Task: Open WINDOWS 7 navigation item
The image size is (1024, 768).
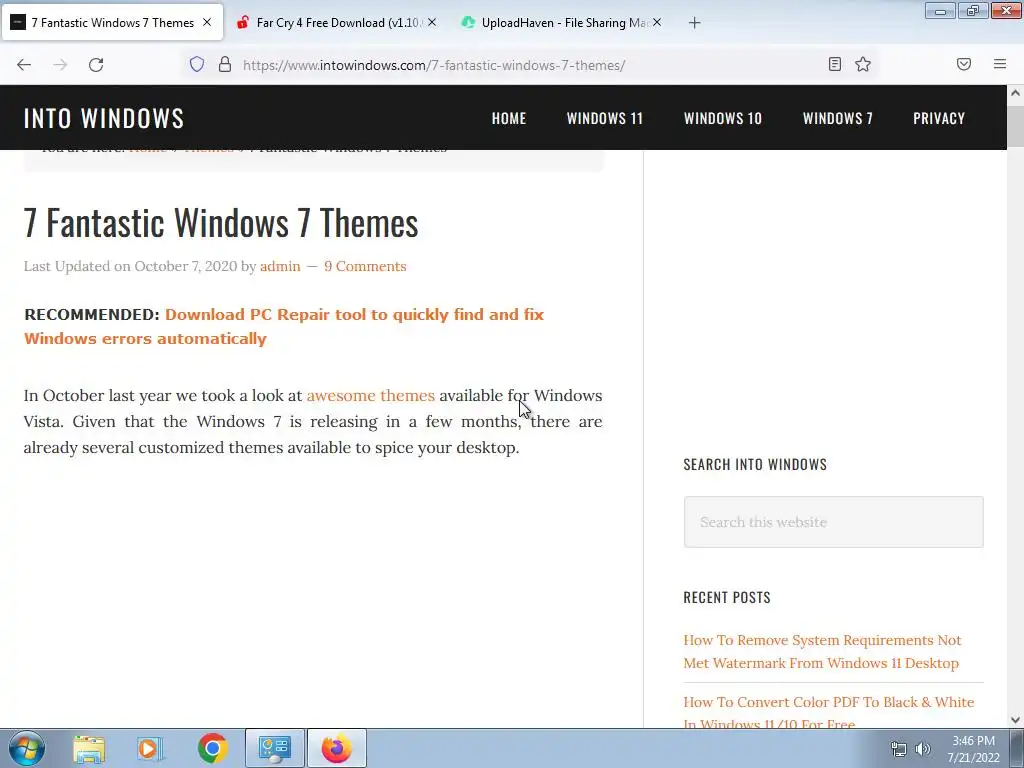Action: (x=838, y=118)
